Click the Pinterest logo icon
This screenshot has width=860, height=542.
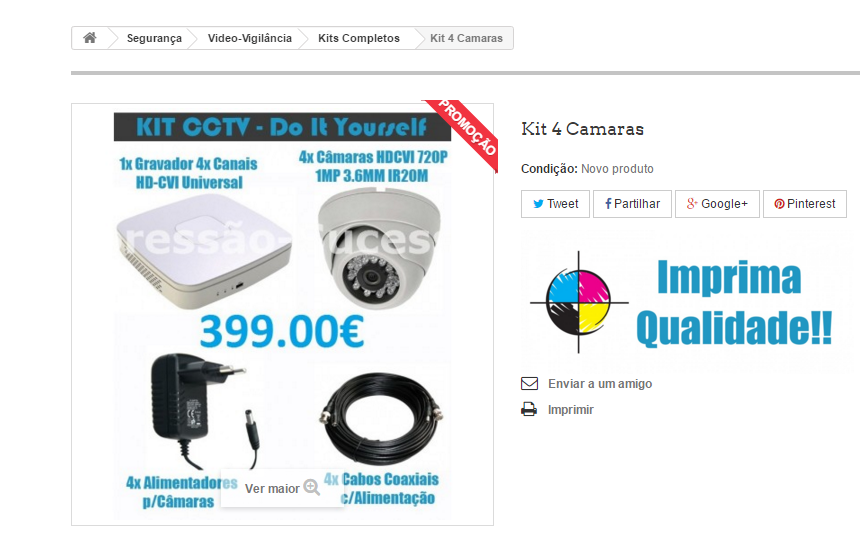click(779, 204)
